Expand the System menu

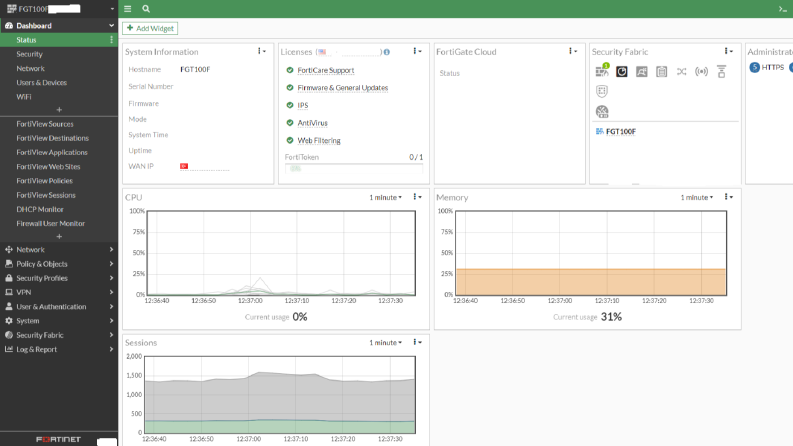click(x=59, y=321)
